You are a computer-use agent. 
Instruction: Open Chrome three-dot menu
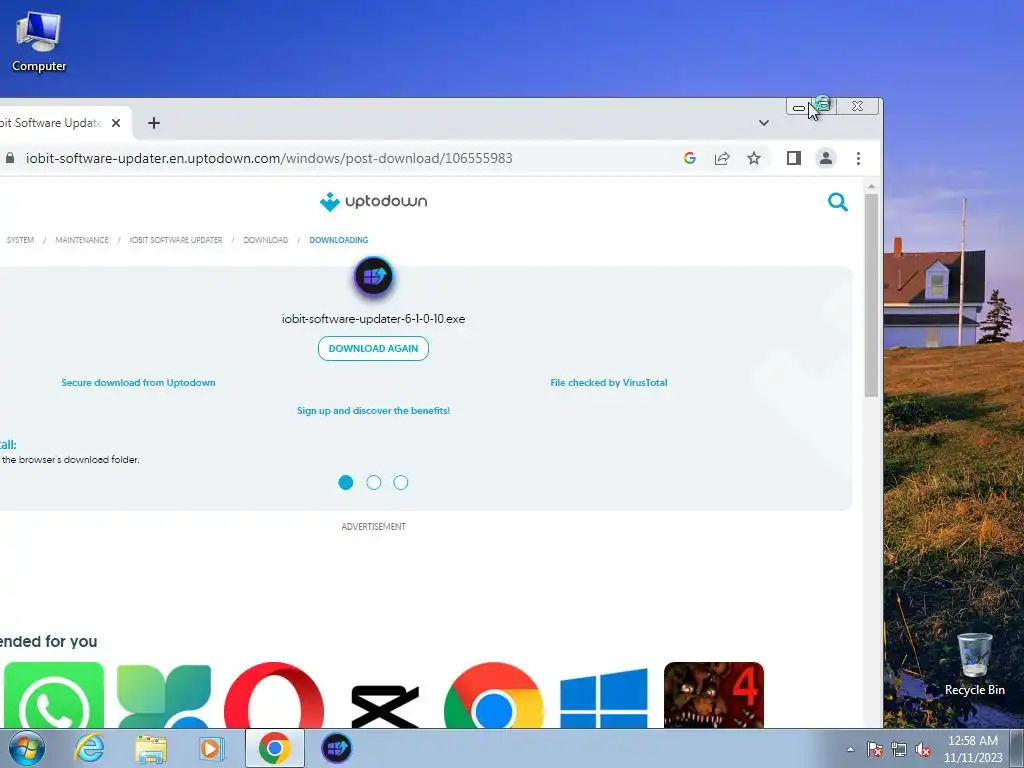coord(858,158)
